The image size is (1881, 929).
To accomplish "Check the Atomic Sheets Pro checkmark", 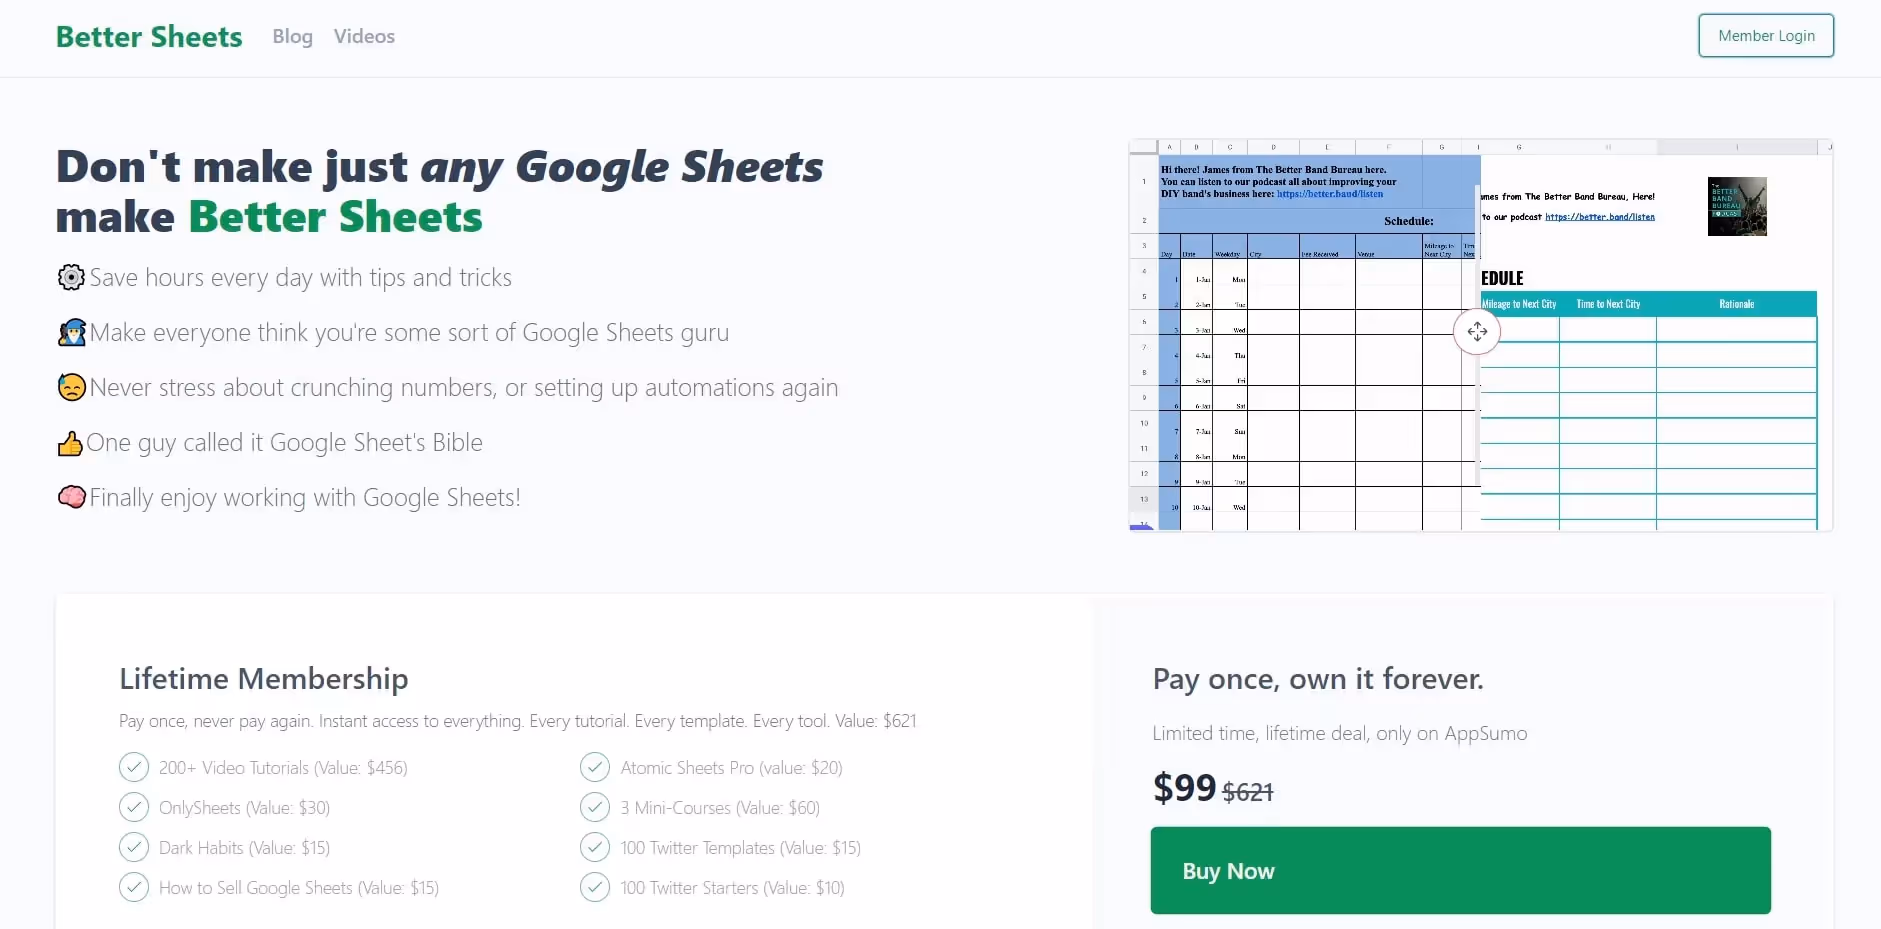I will 593,767.
